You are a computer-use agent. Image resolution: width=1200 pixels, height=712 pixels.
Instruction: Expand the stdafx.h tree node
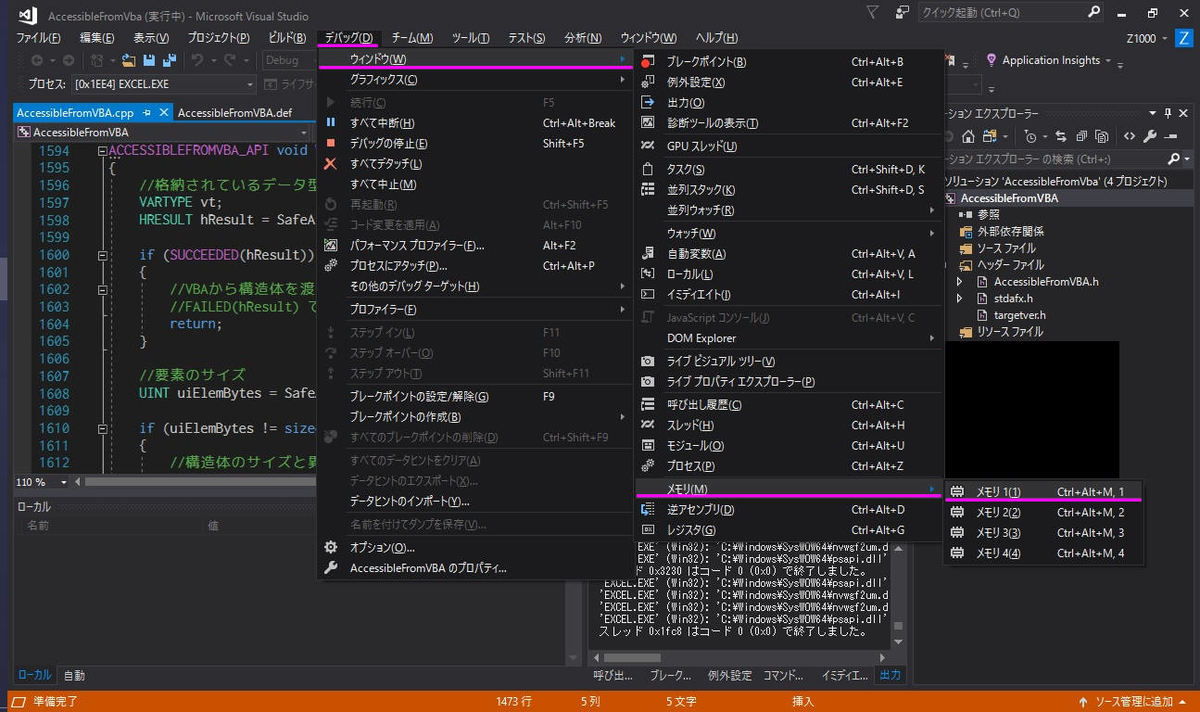click(960, 298)
